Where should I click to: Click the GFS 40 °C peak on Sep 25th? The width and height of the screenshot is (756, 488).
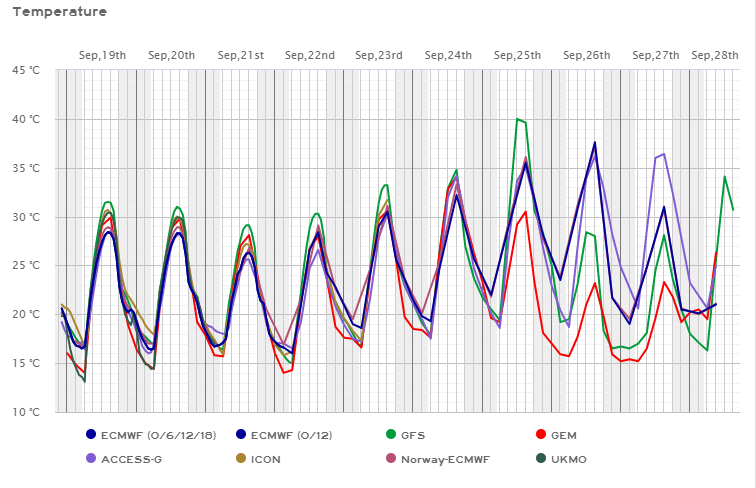[517, 119]
